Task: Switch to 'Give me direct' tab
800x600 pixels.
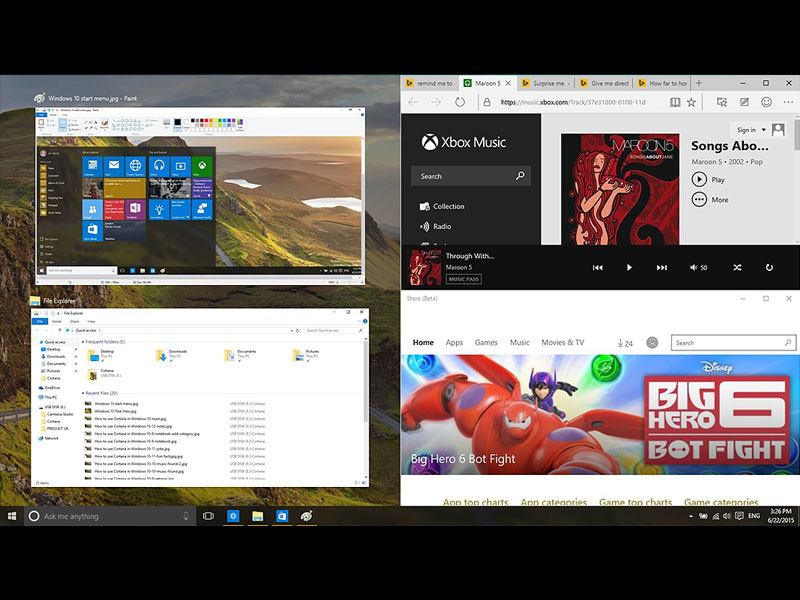Action: pos(604,83)
